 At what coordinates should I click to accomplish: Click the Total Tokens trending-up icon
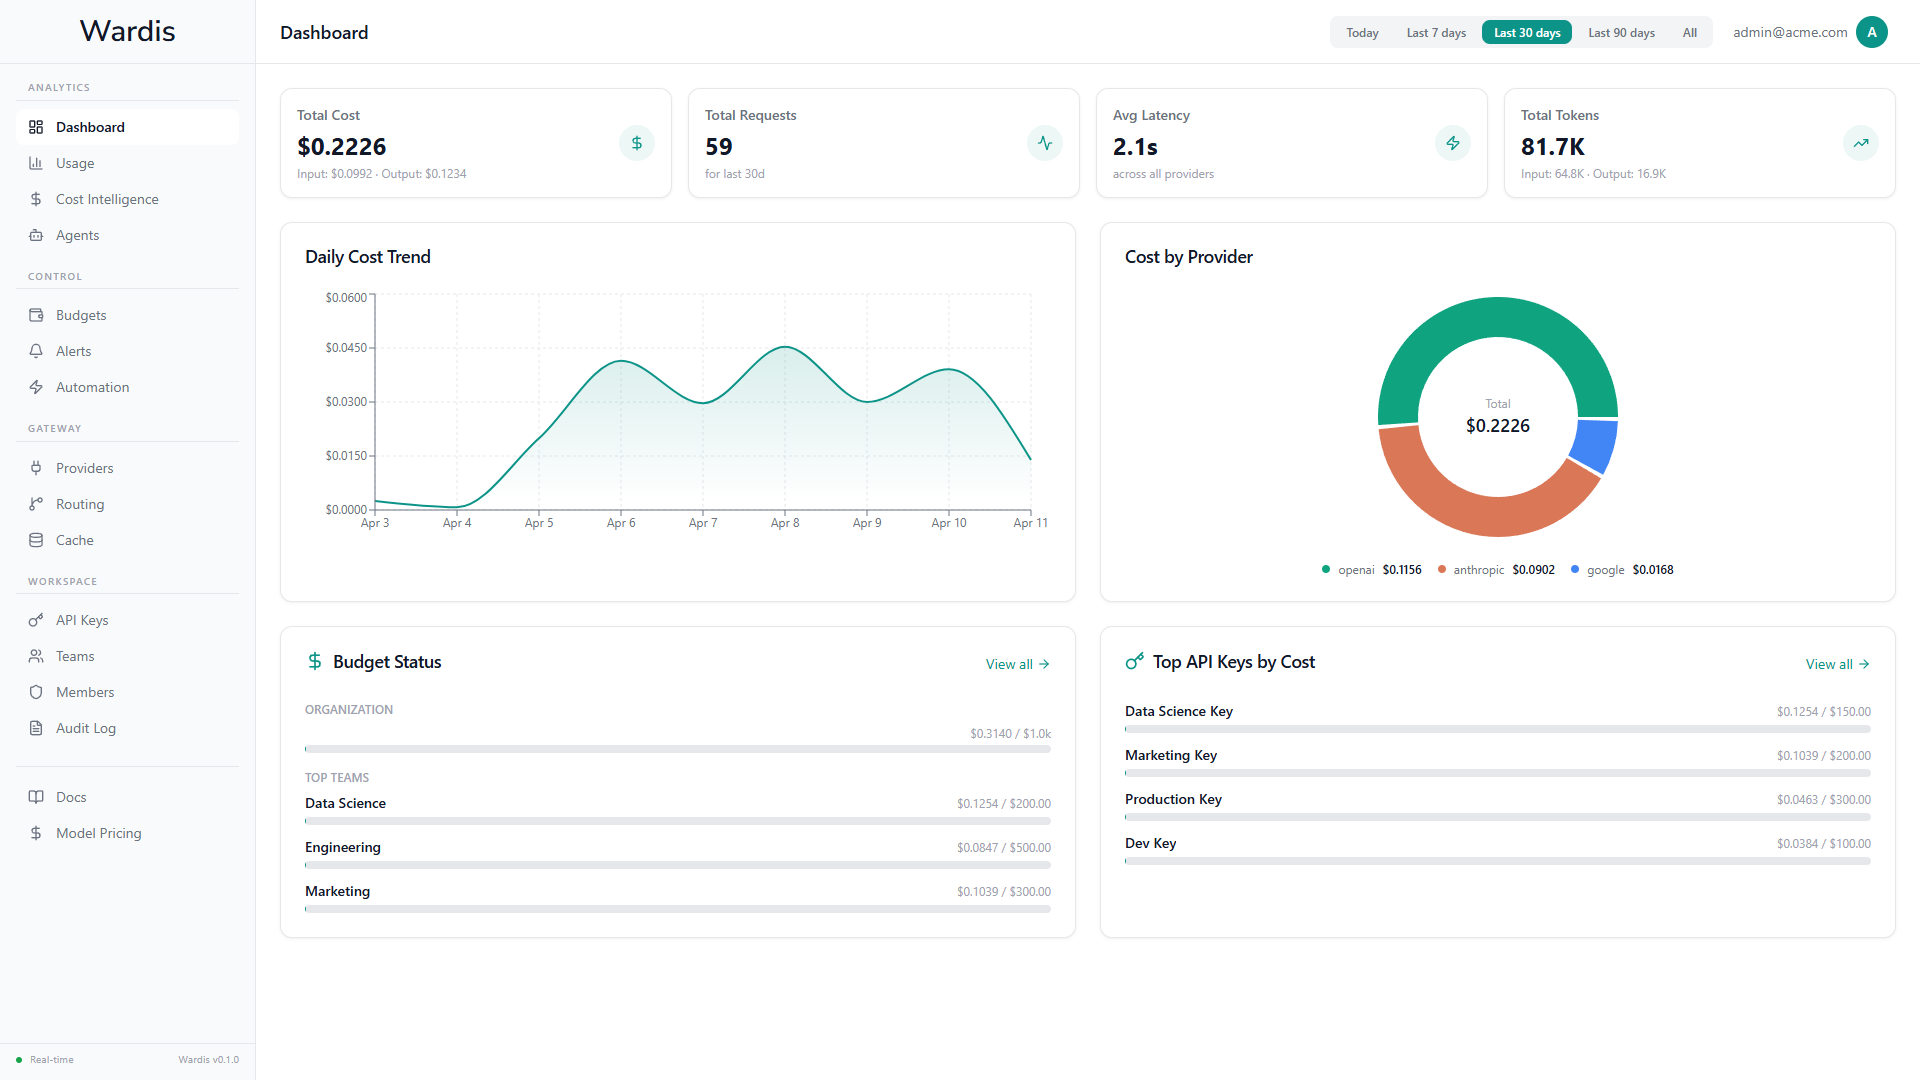coord(1861,143)
